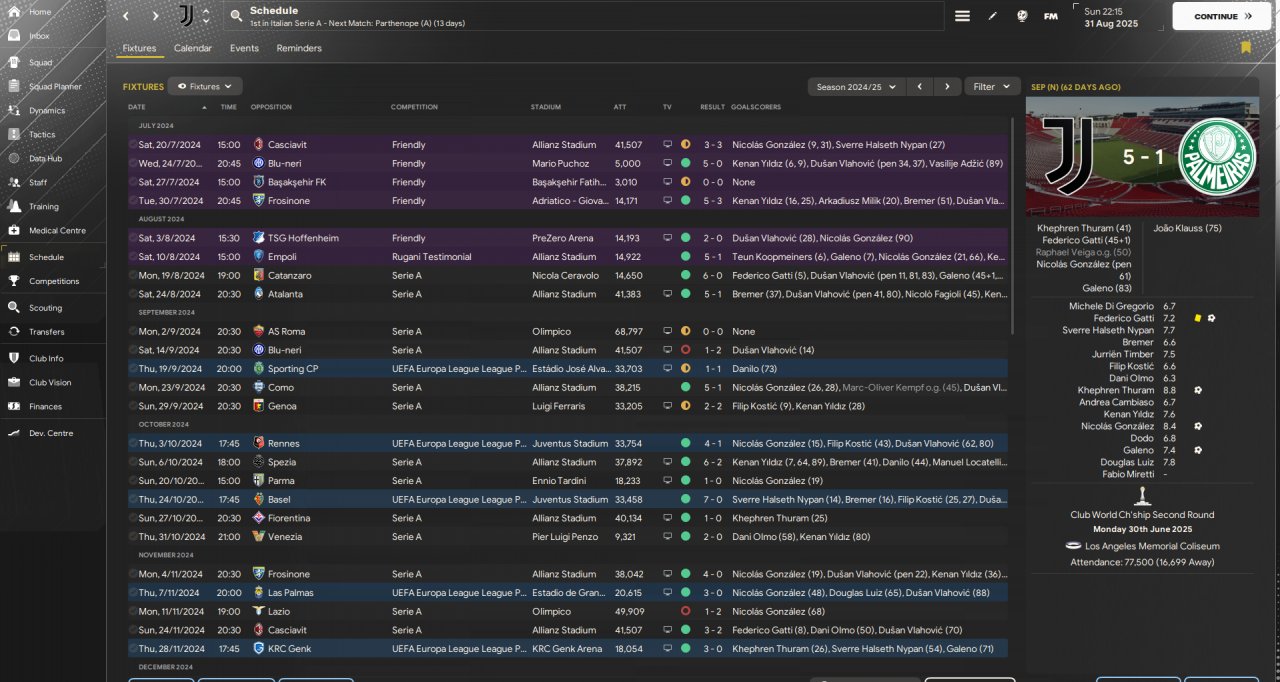Switch to the Reminders tab
This screenshot has width=1280, height=682.
point(299,48)
